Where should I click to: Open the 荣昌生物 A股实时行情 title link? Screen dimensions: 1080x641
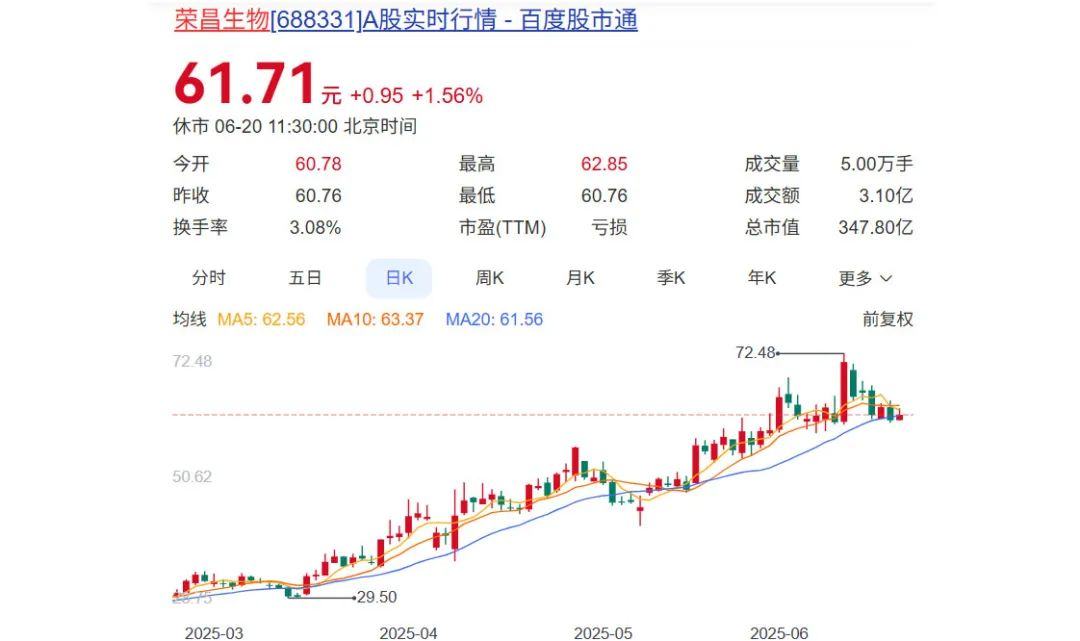coord(406,20)
